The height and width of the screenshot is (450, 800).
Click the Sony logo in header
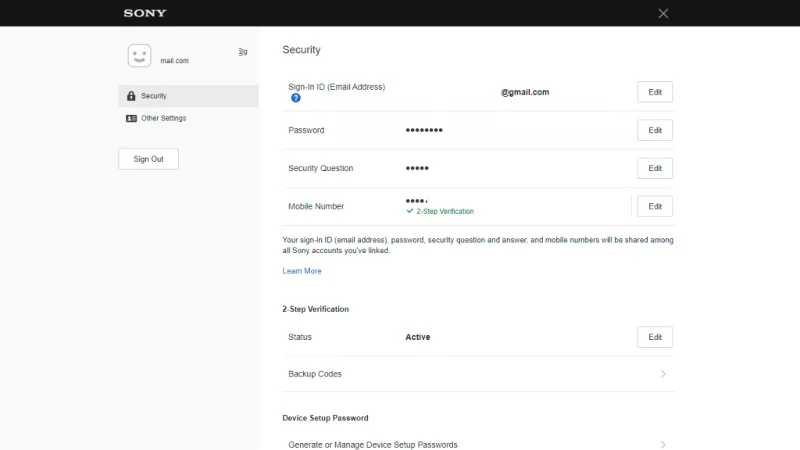tap(145, 13)
